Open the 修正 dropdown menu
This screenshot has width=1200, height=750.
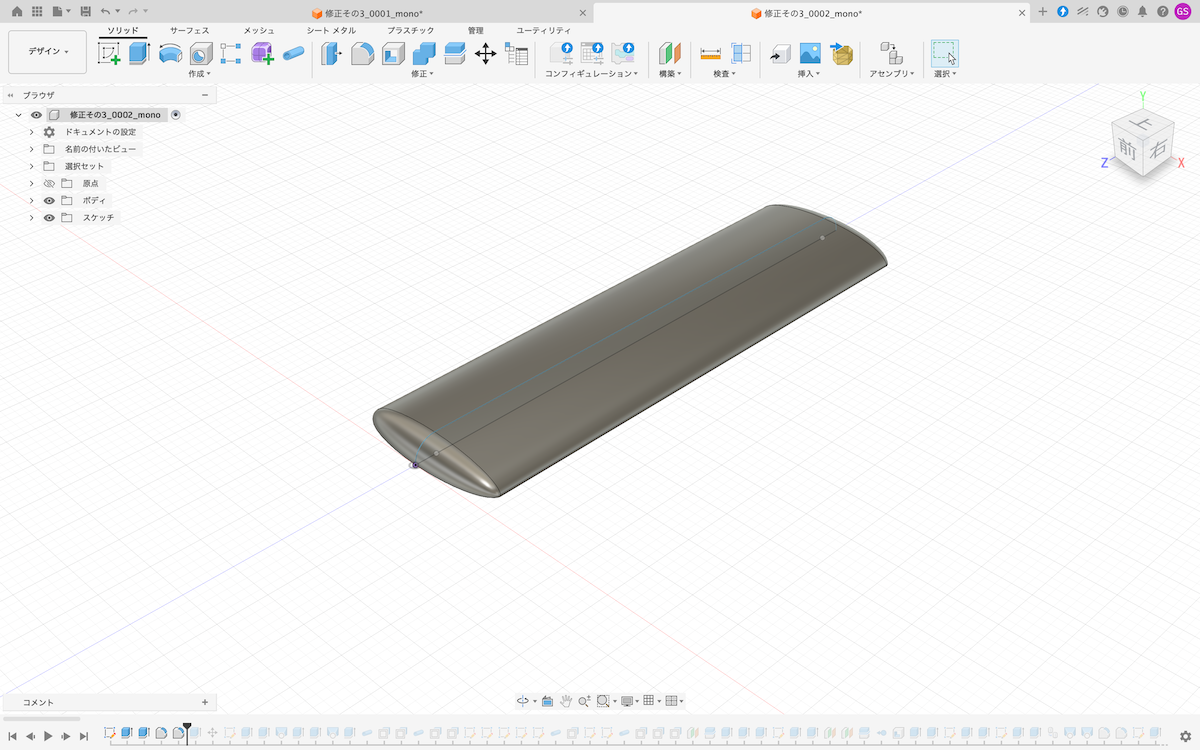click(423, 74)
